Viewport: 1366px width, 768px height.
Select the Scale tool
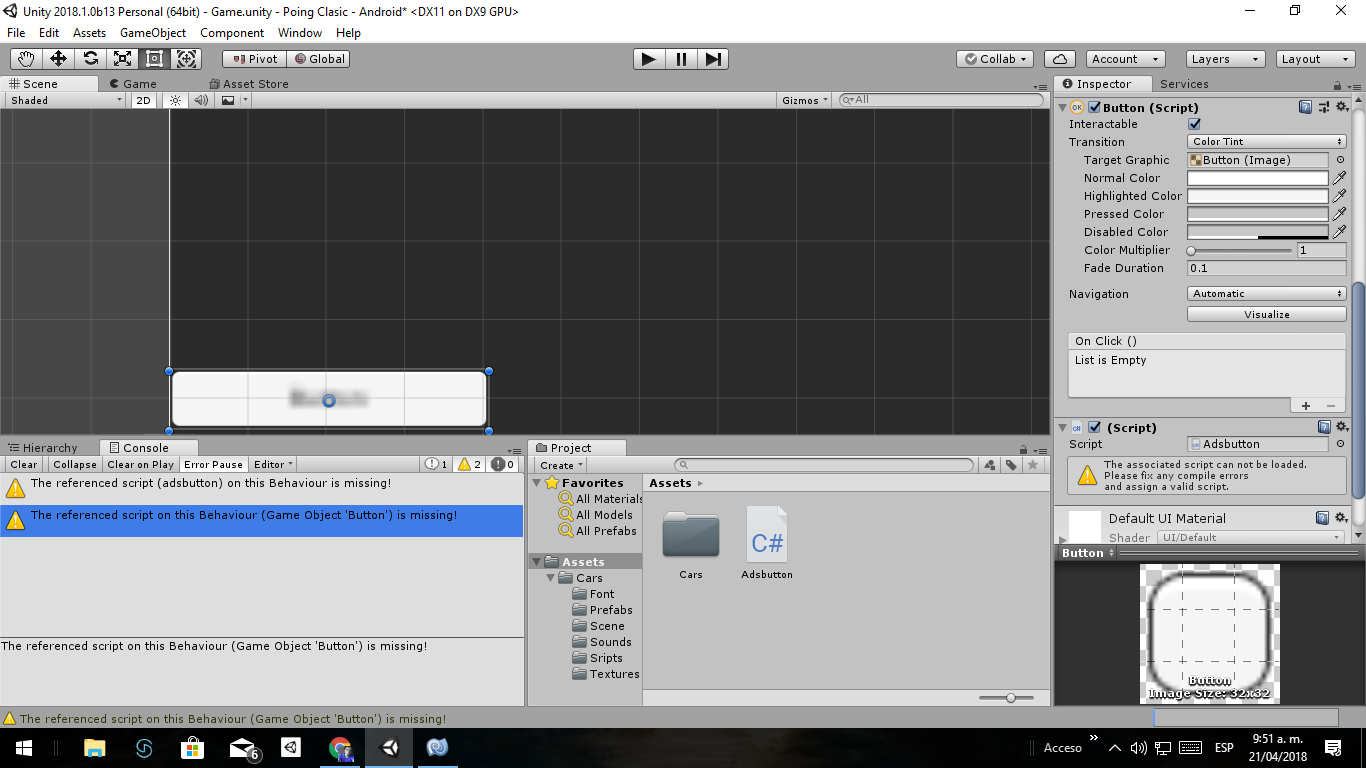pyautogui.click(x=122, y=59)
